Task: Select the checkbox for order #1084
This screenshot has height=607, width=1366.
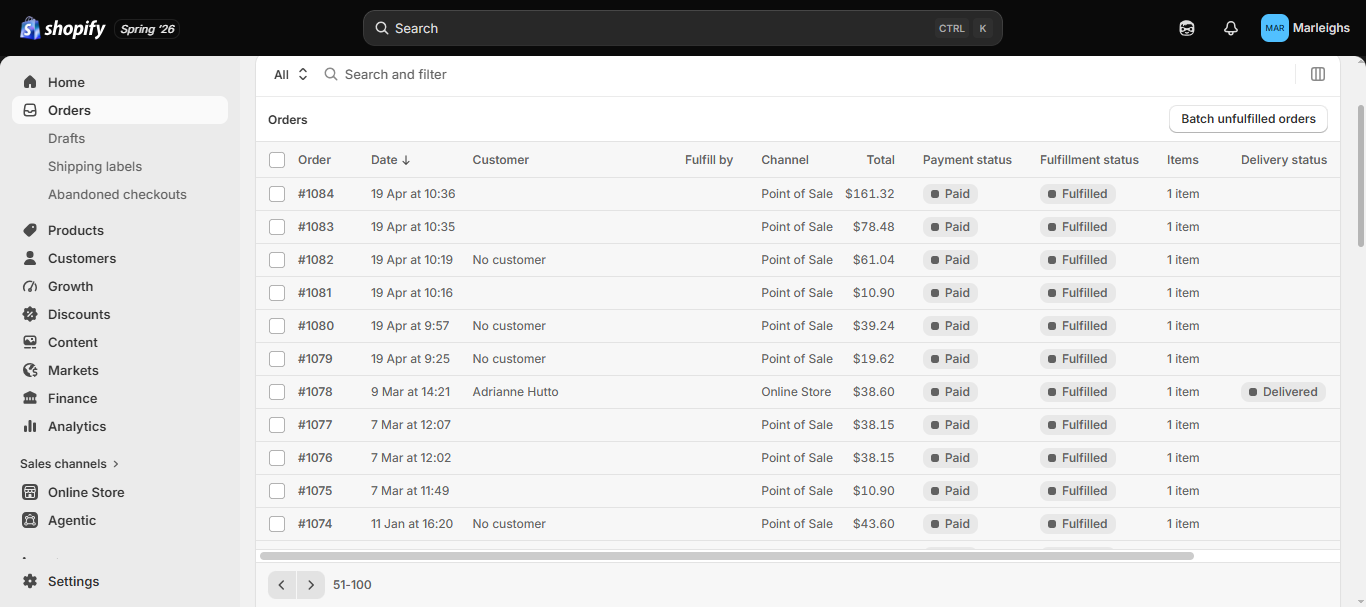Action: pyautogui.click(x=277, y=194)
